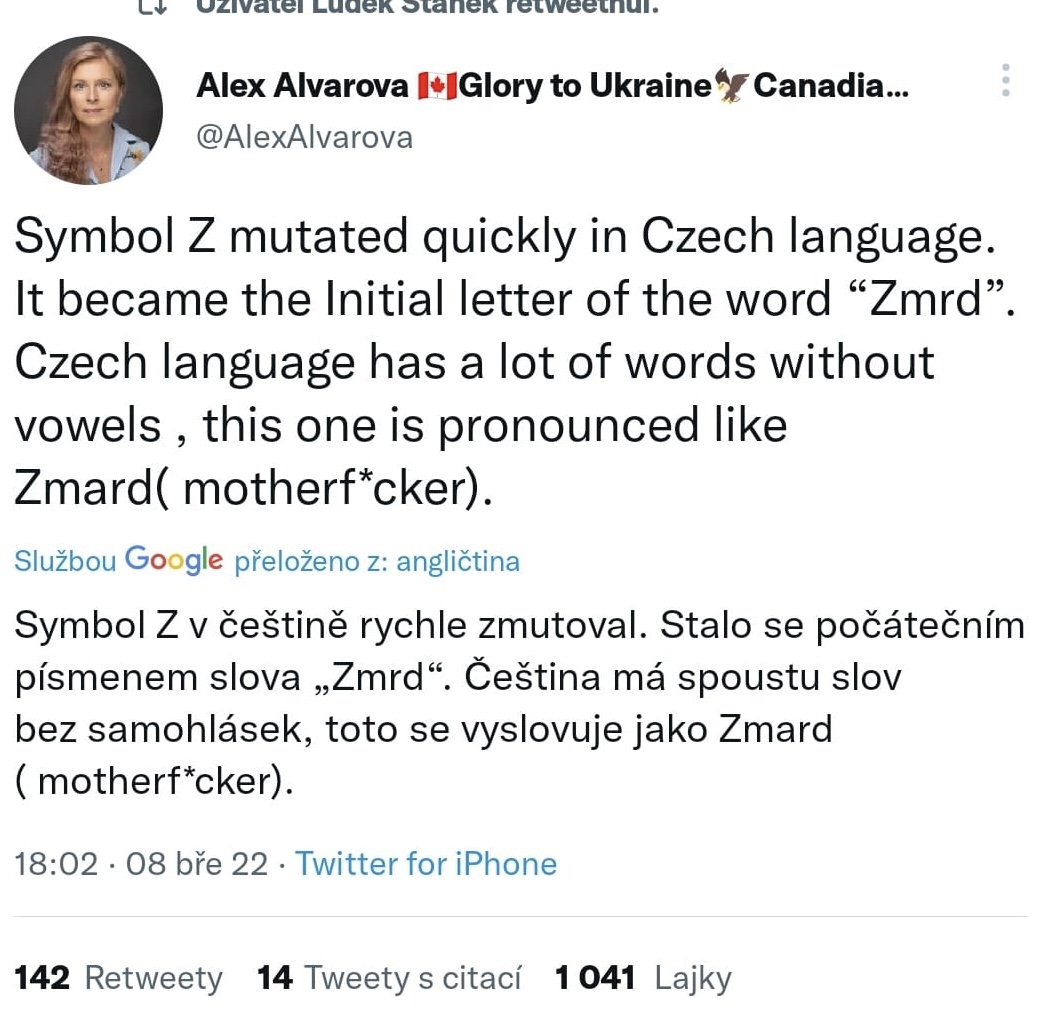The height and width of the screenshot is (1035, 1061).
Task: Open the "Twitter for iPhone" source link
Action: coord(426,863)
